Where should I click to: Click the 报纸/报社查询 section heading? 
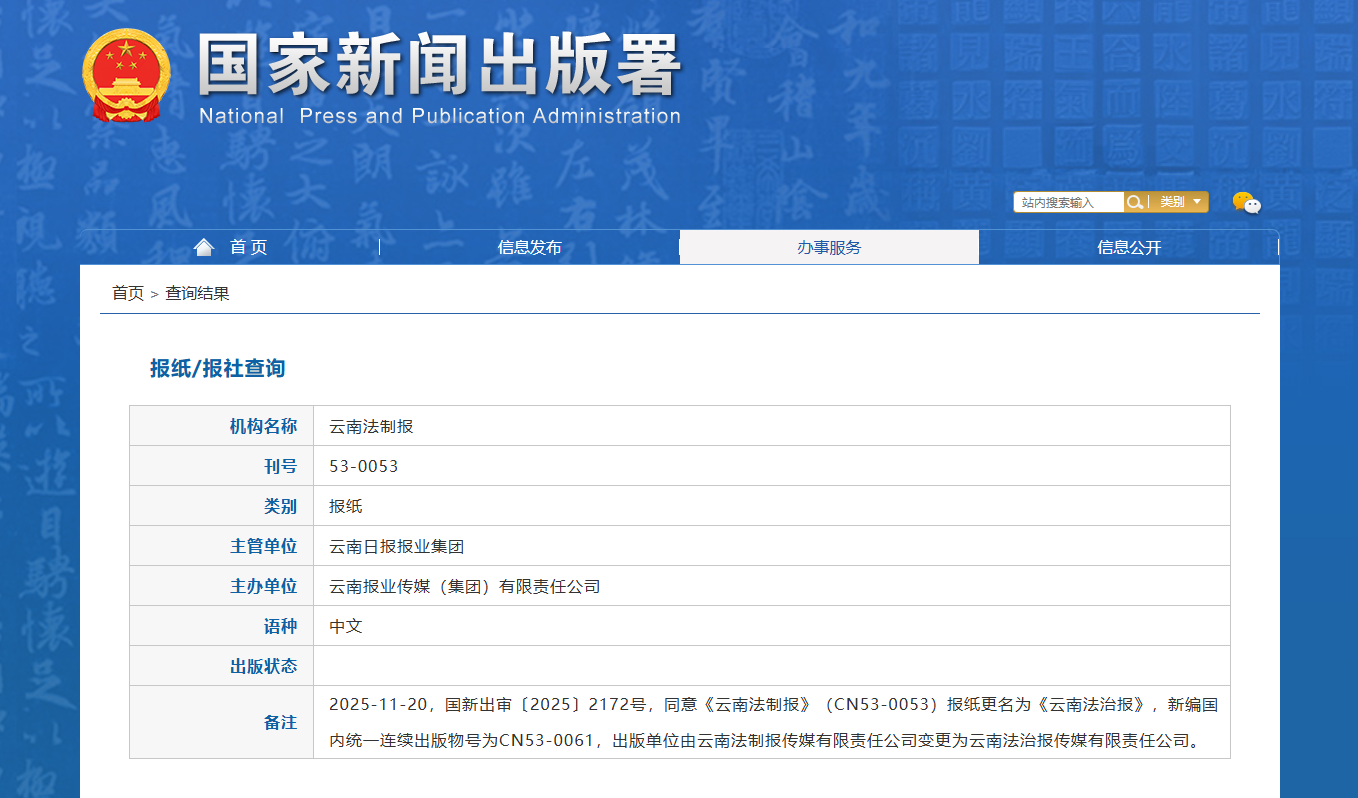(x=217, y=368)
